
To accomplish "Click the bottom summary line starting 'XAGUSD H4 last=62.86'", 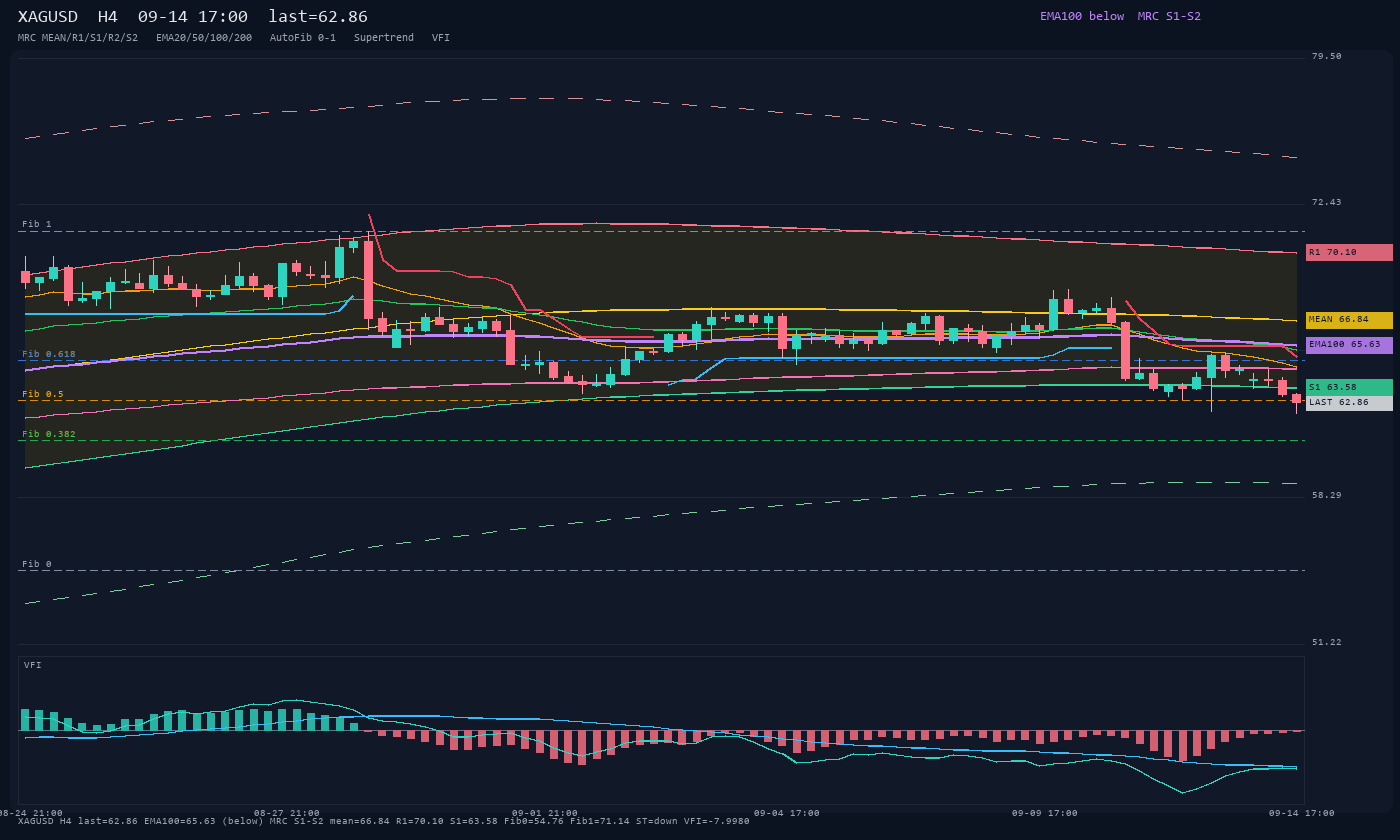I will [384, 821].
